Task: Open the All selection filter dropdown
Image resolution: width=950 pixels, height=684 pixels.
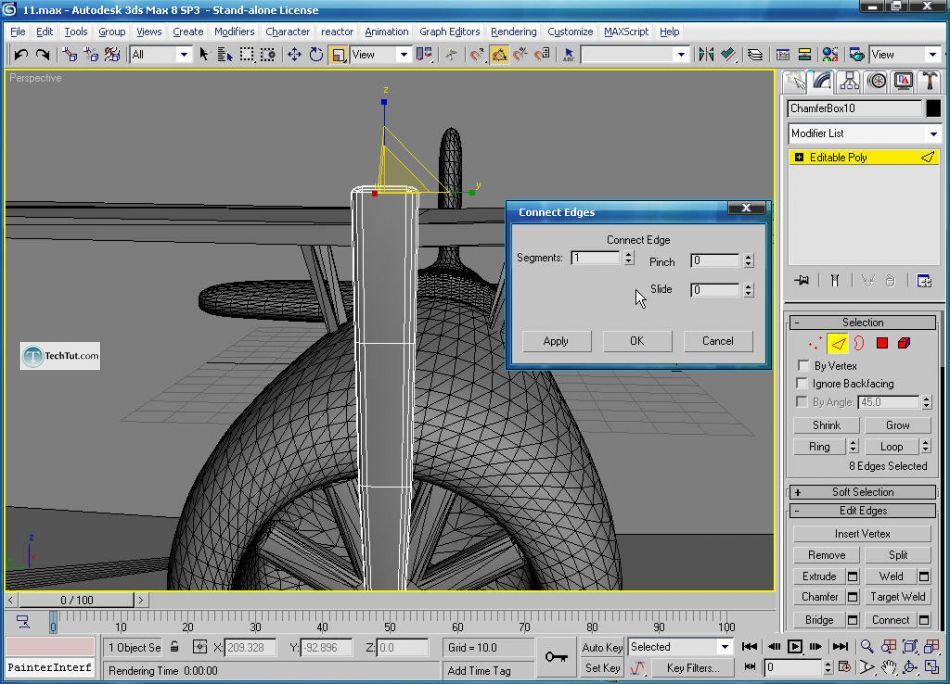Action: (160, 55)
